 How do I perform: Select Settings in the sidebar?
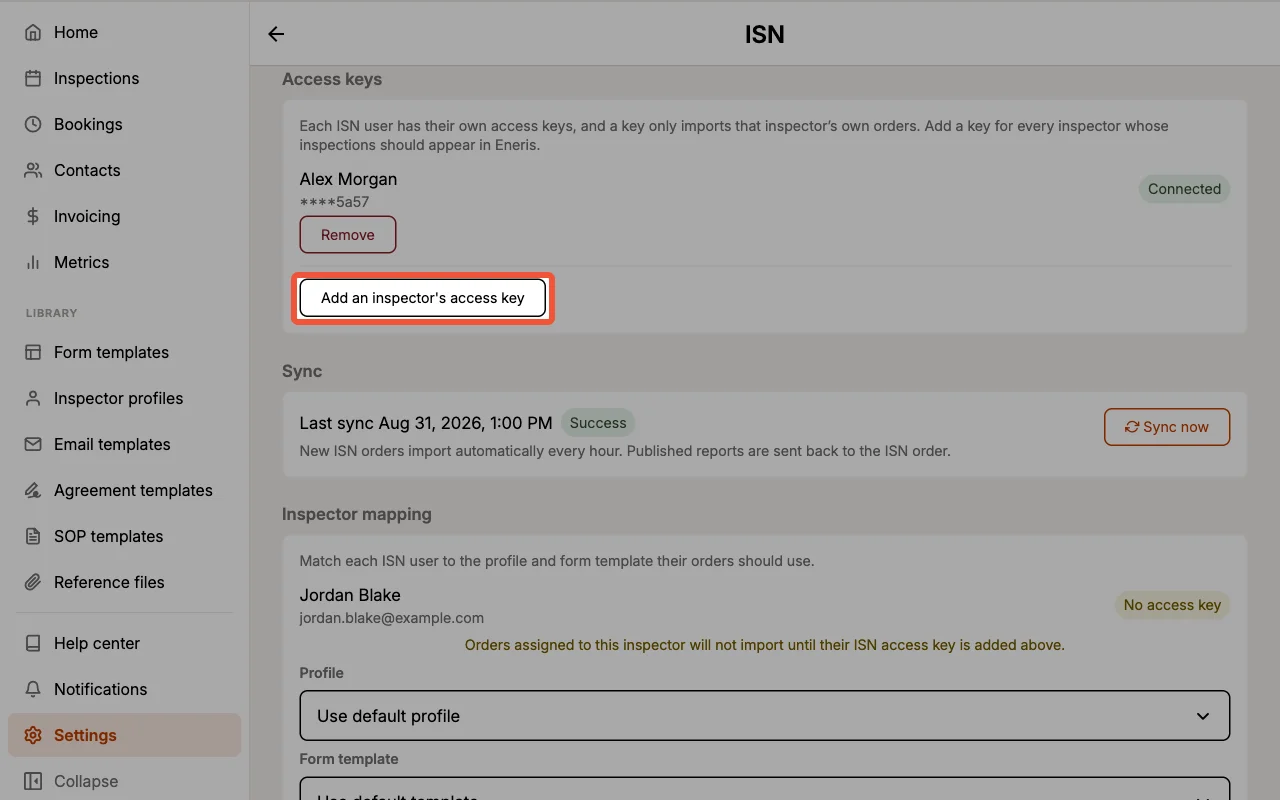click(x=125, y=735)
